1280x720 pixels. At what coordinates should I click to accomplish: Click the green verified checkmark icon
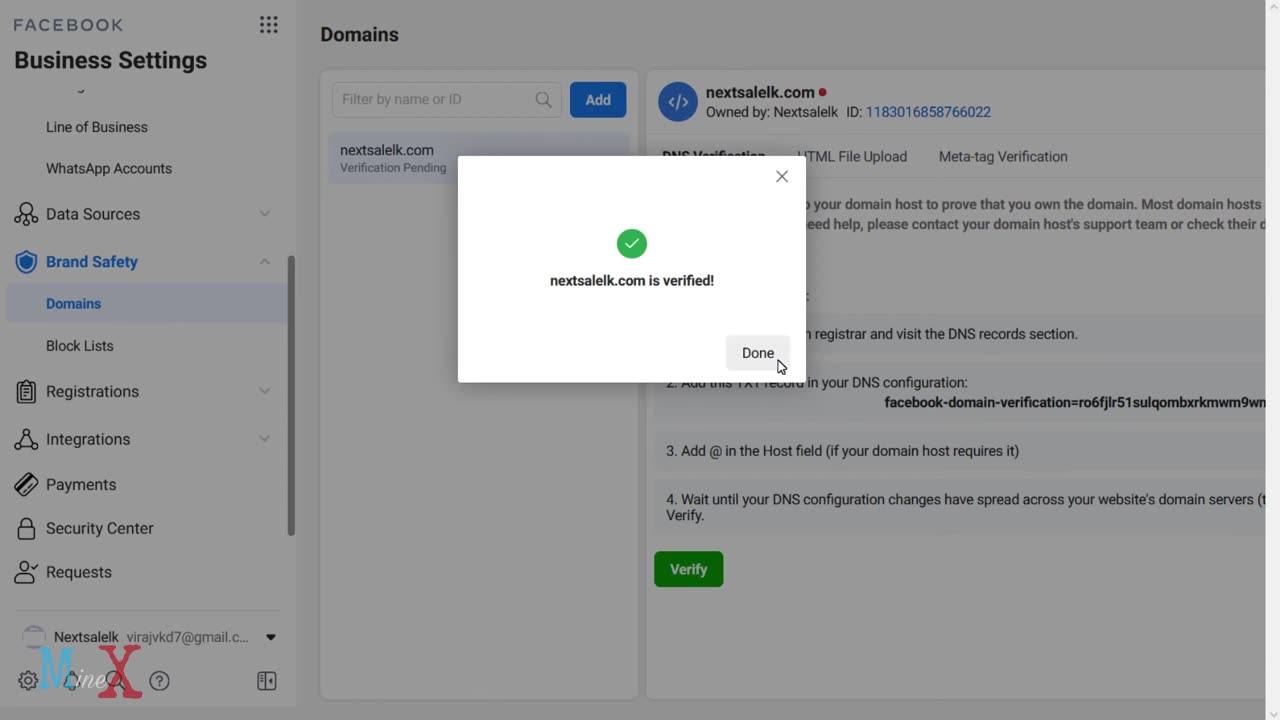(632, 244)
